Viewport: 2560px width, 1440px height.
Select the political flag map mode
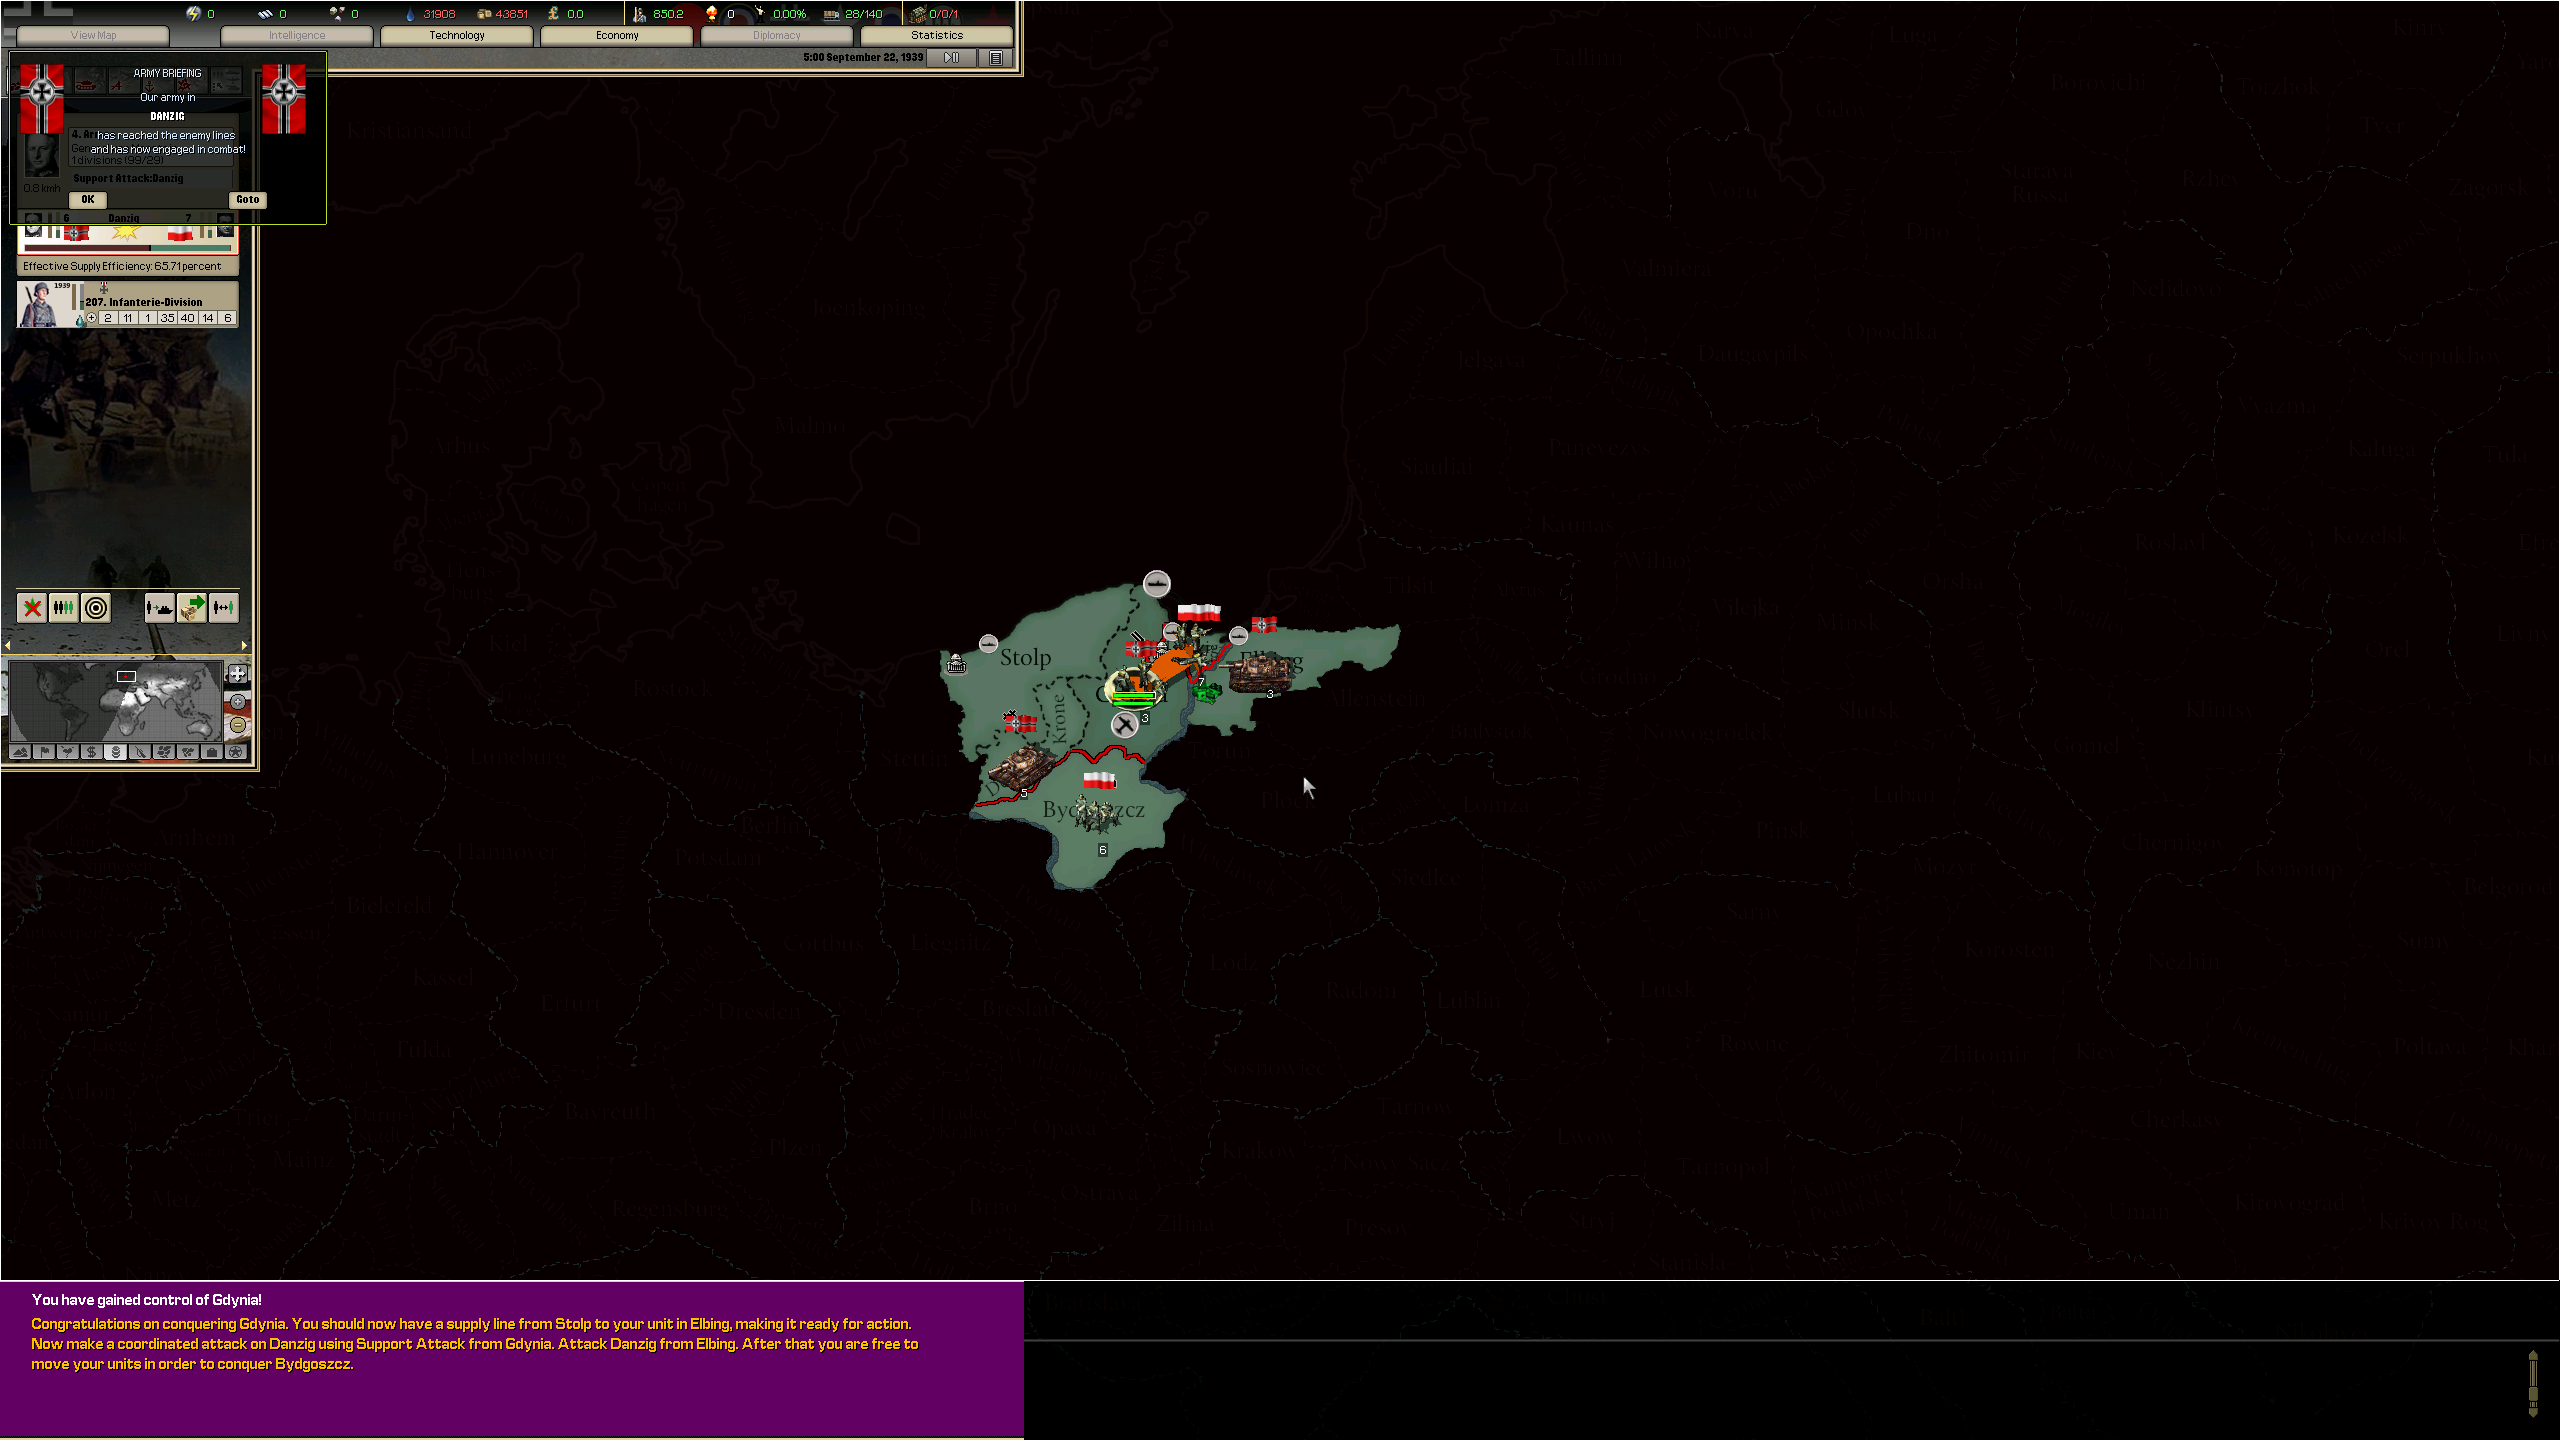[44, 752]
